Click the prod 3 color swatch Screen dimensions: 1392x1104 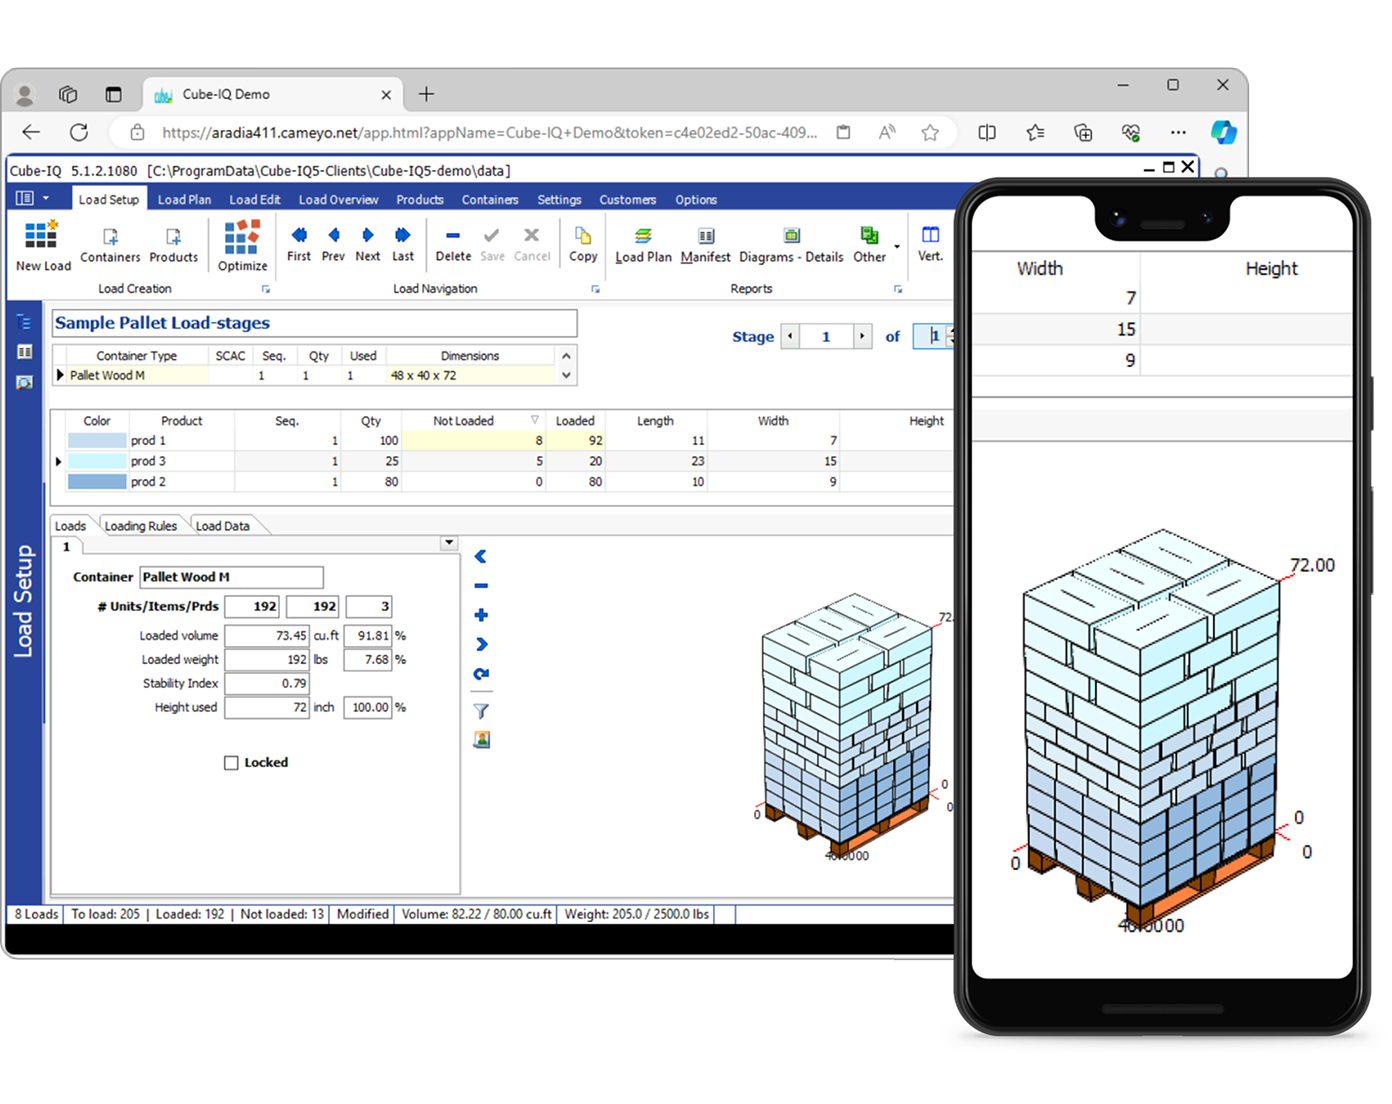pyautogui.click(x=97, y=461)
